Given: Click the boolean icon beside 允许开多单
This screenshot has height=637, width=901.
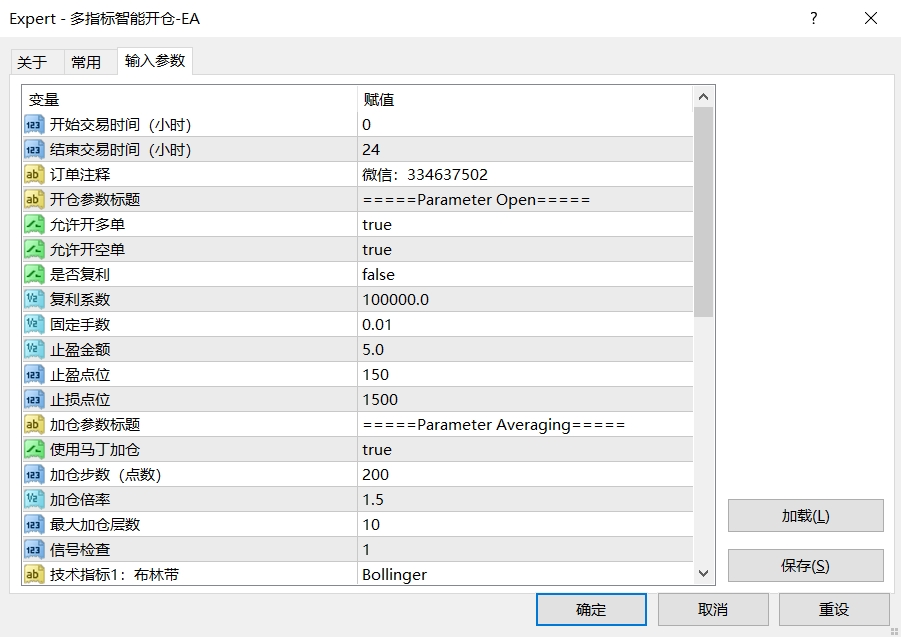Looking at the screenshot, I should (x=34, y=225).
